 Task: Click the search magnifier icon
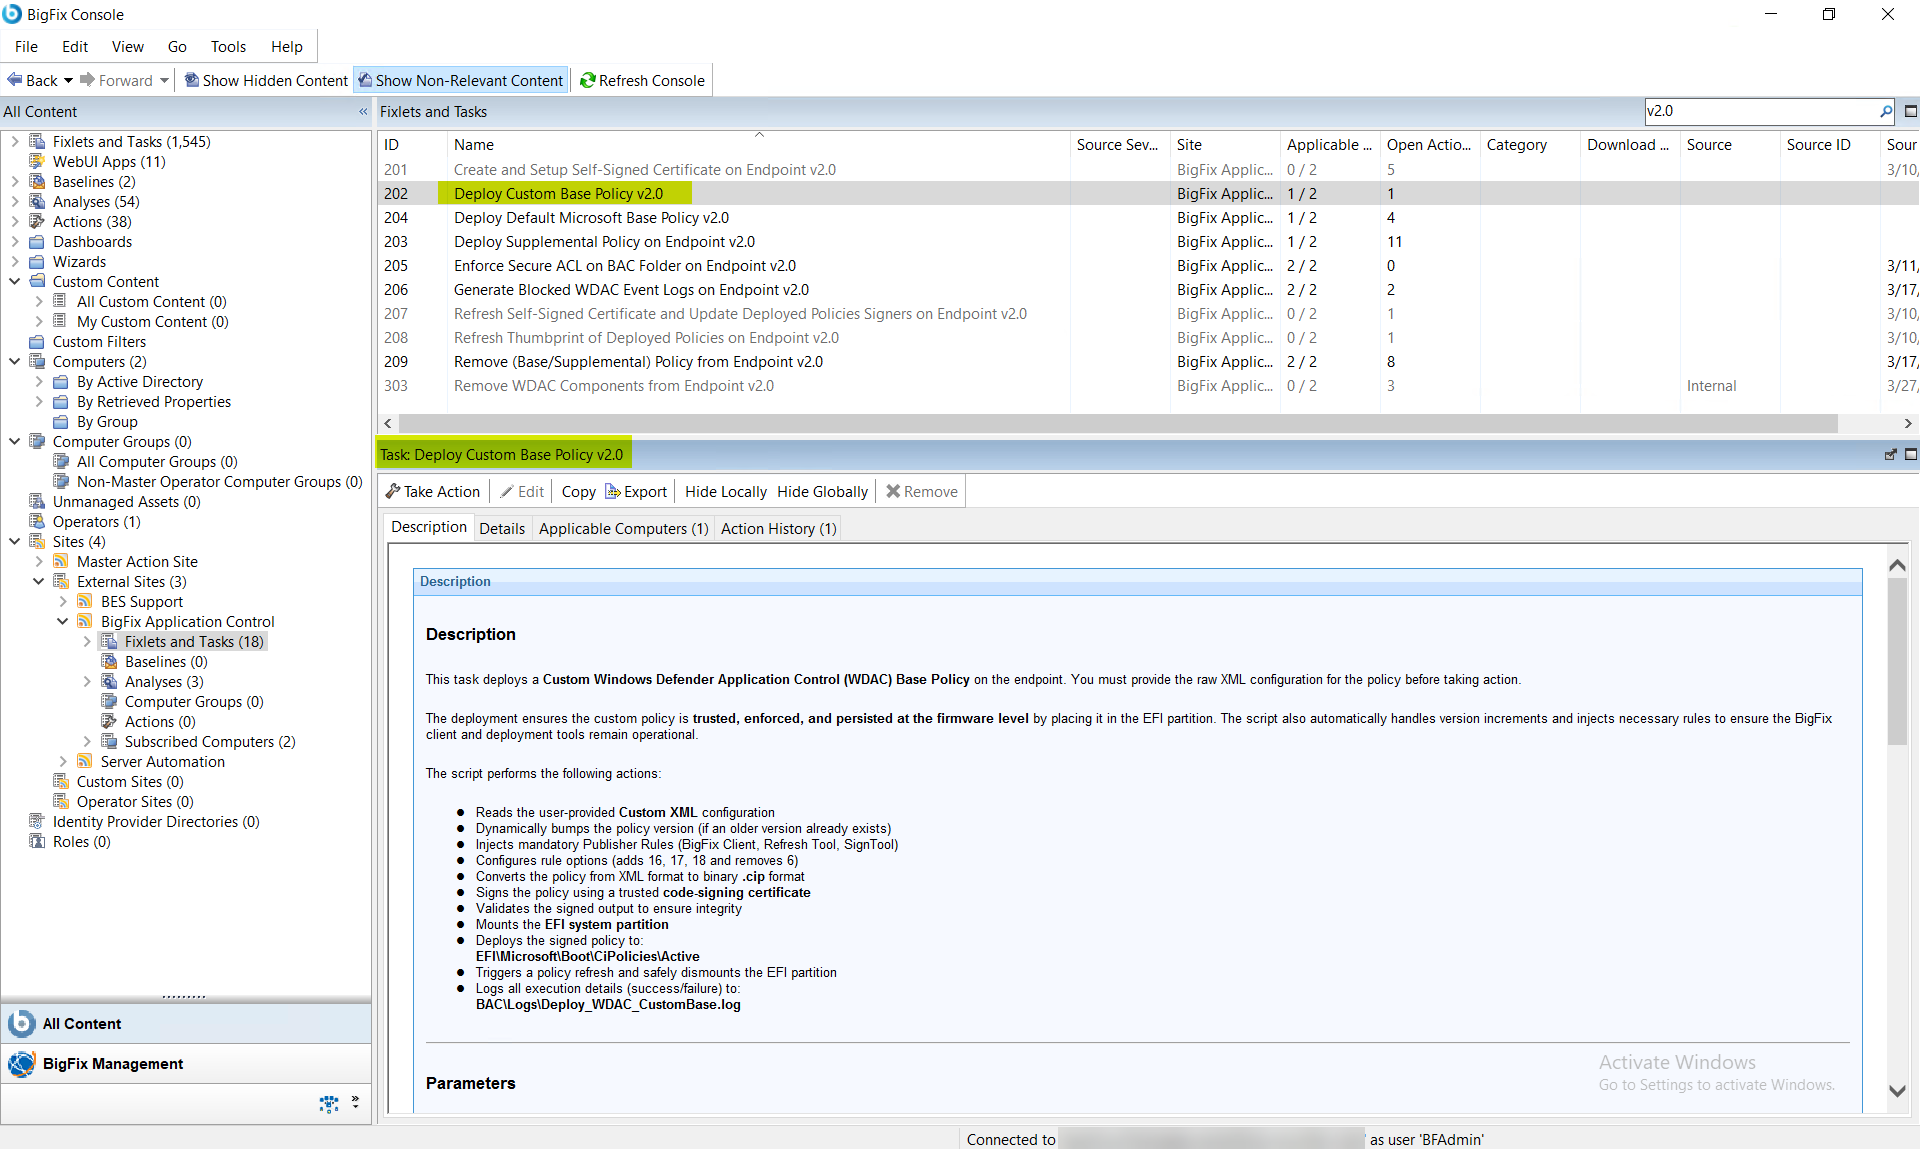[1886, 111]
